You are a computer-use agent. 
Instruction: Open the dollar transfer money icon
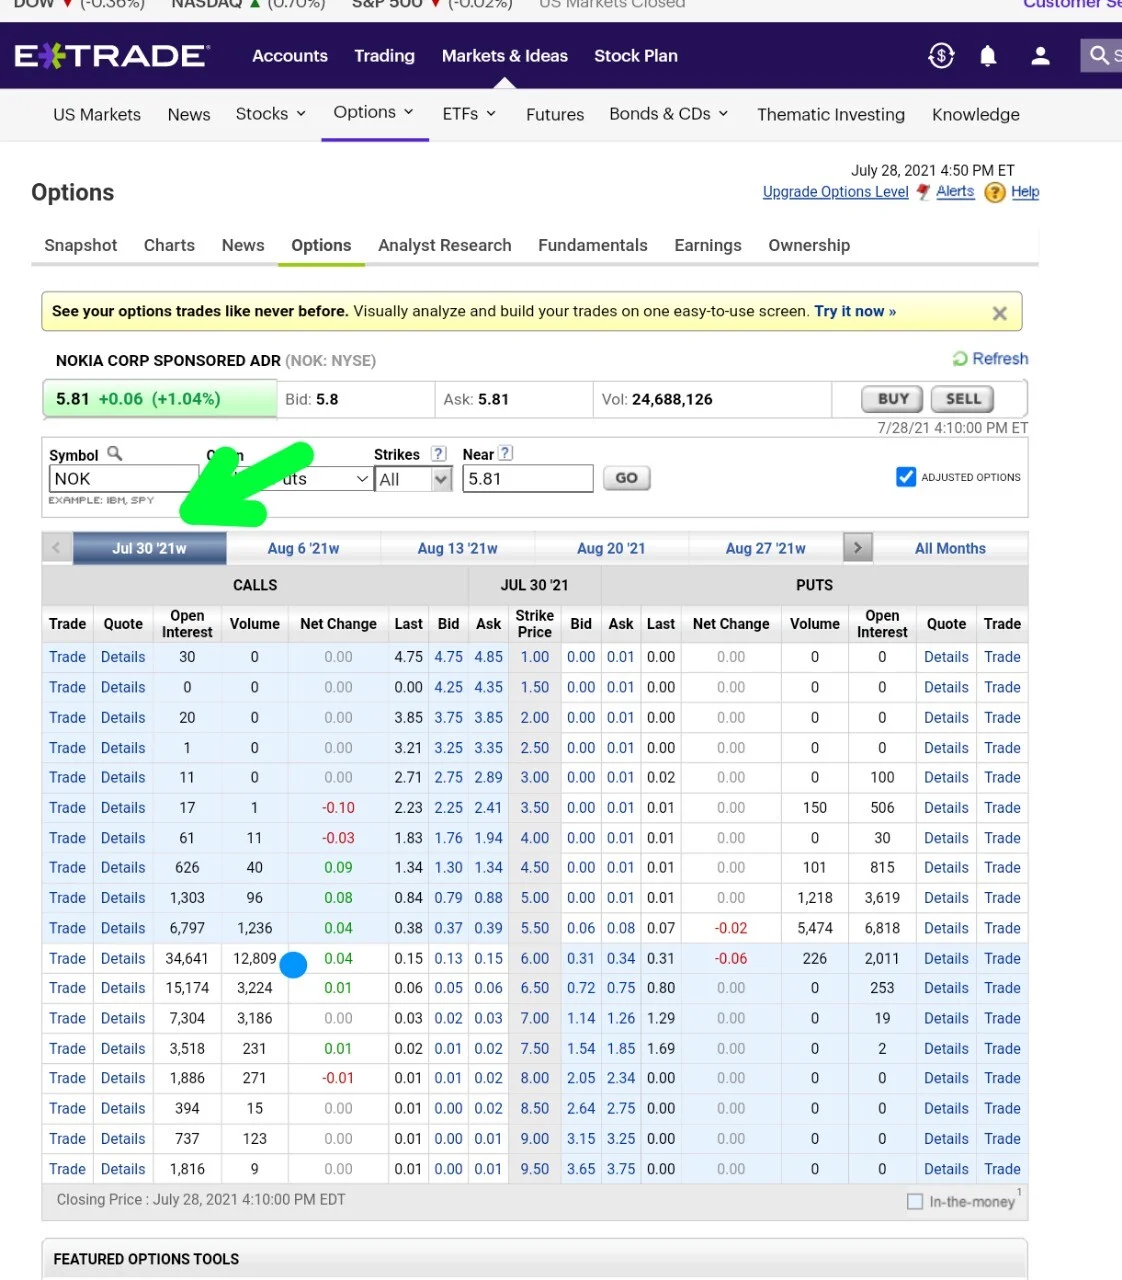941,56
